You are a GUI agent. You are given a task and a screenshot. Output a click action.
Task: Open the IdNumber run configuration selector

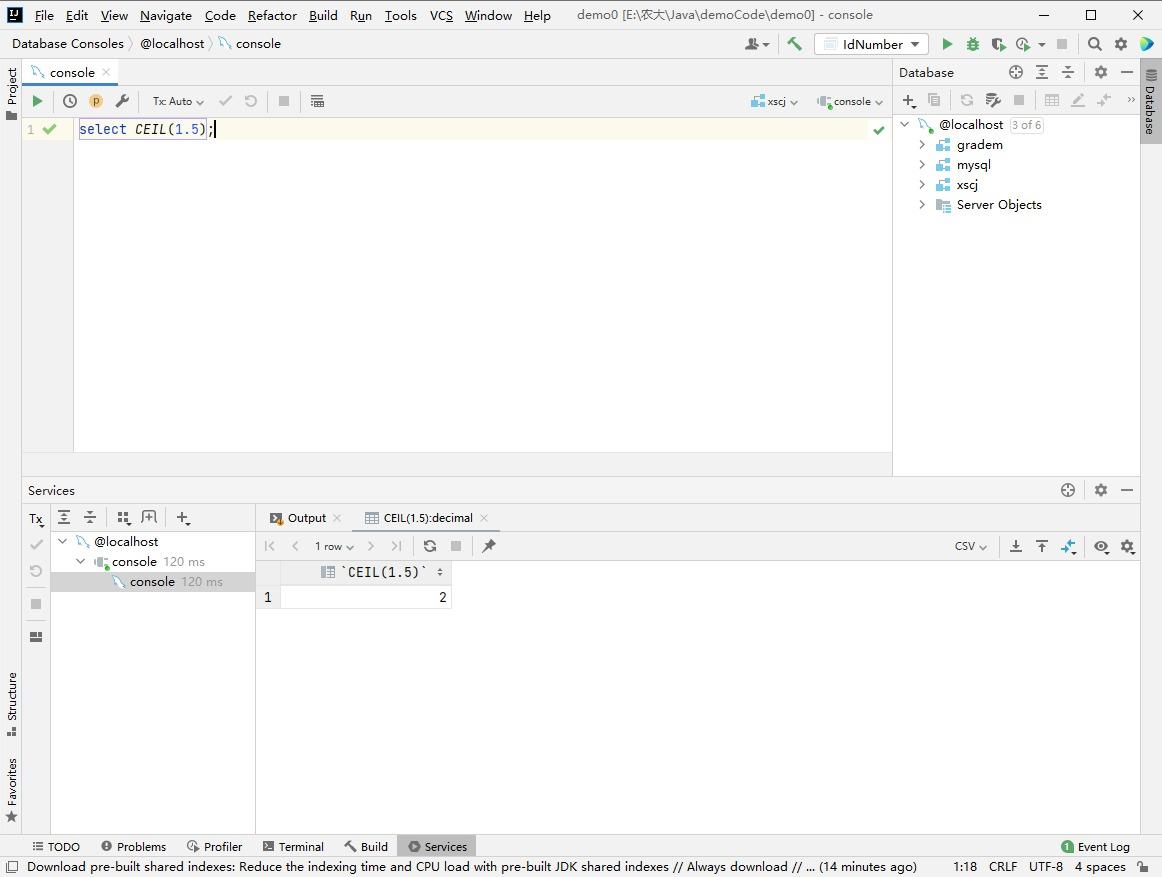tap(871, 44)
